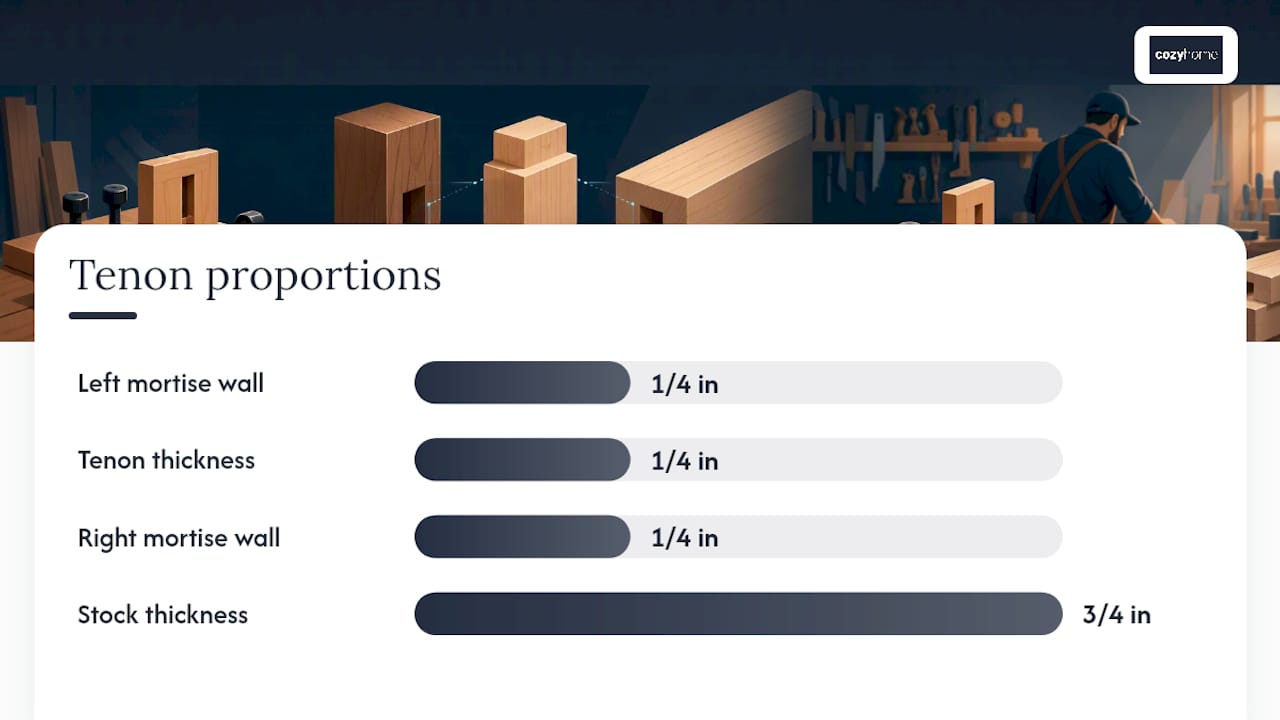Image resolution: width=1280 pixels, height=720 pixels.
Task: Select the Tenon proportions heading
Action: pyautogui.click(x=255, y=275)
